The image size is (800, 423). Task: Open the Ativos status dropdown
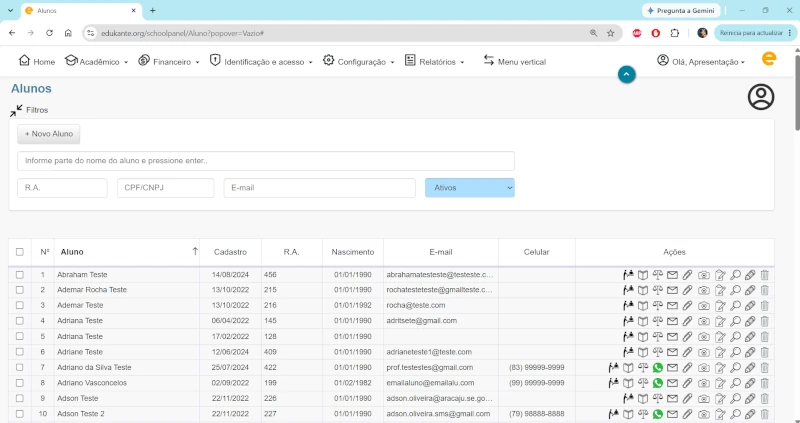coord(470,188)
